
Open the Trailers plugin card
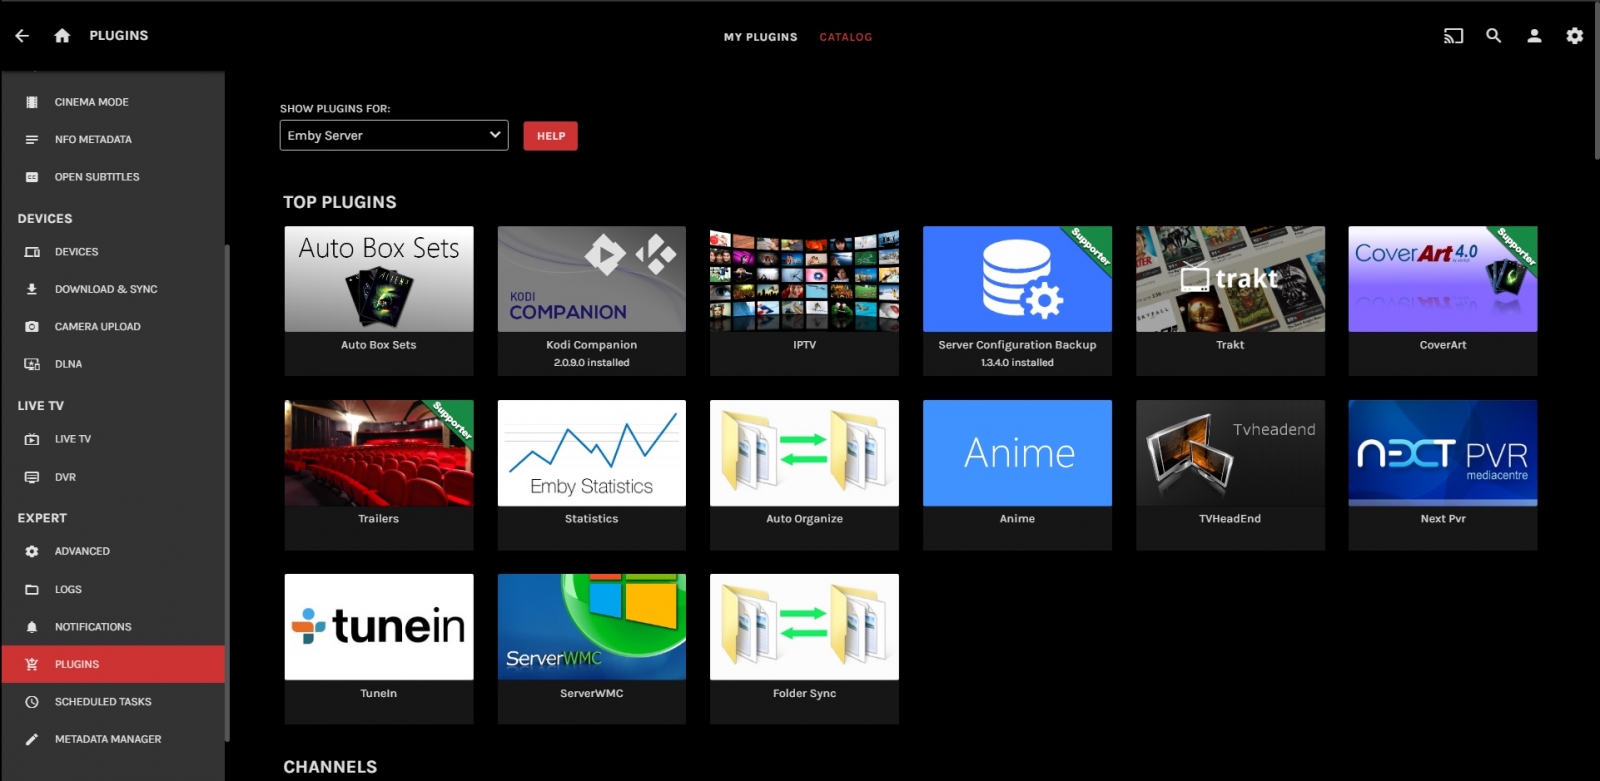[379, 475]
